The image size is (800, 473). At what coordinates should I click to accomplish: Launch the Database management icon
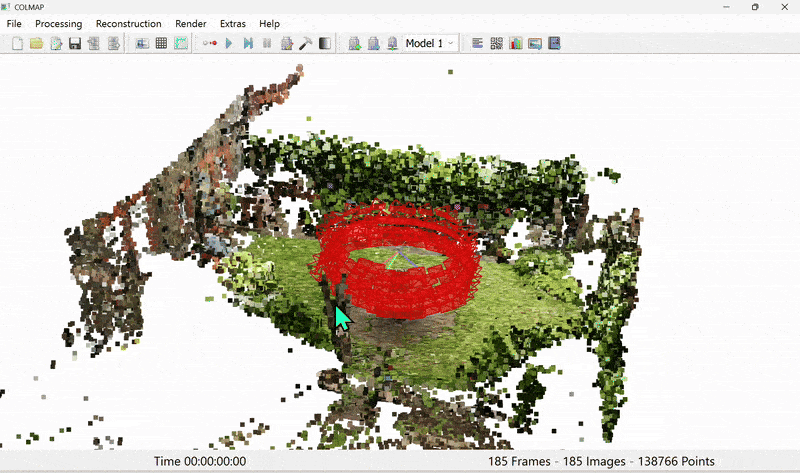tap(180, 44)
